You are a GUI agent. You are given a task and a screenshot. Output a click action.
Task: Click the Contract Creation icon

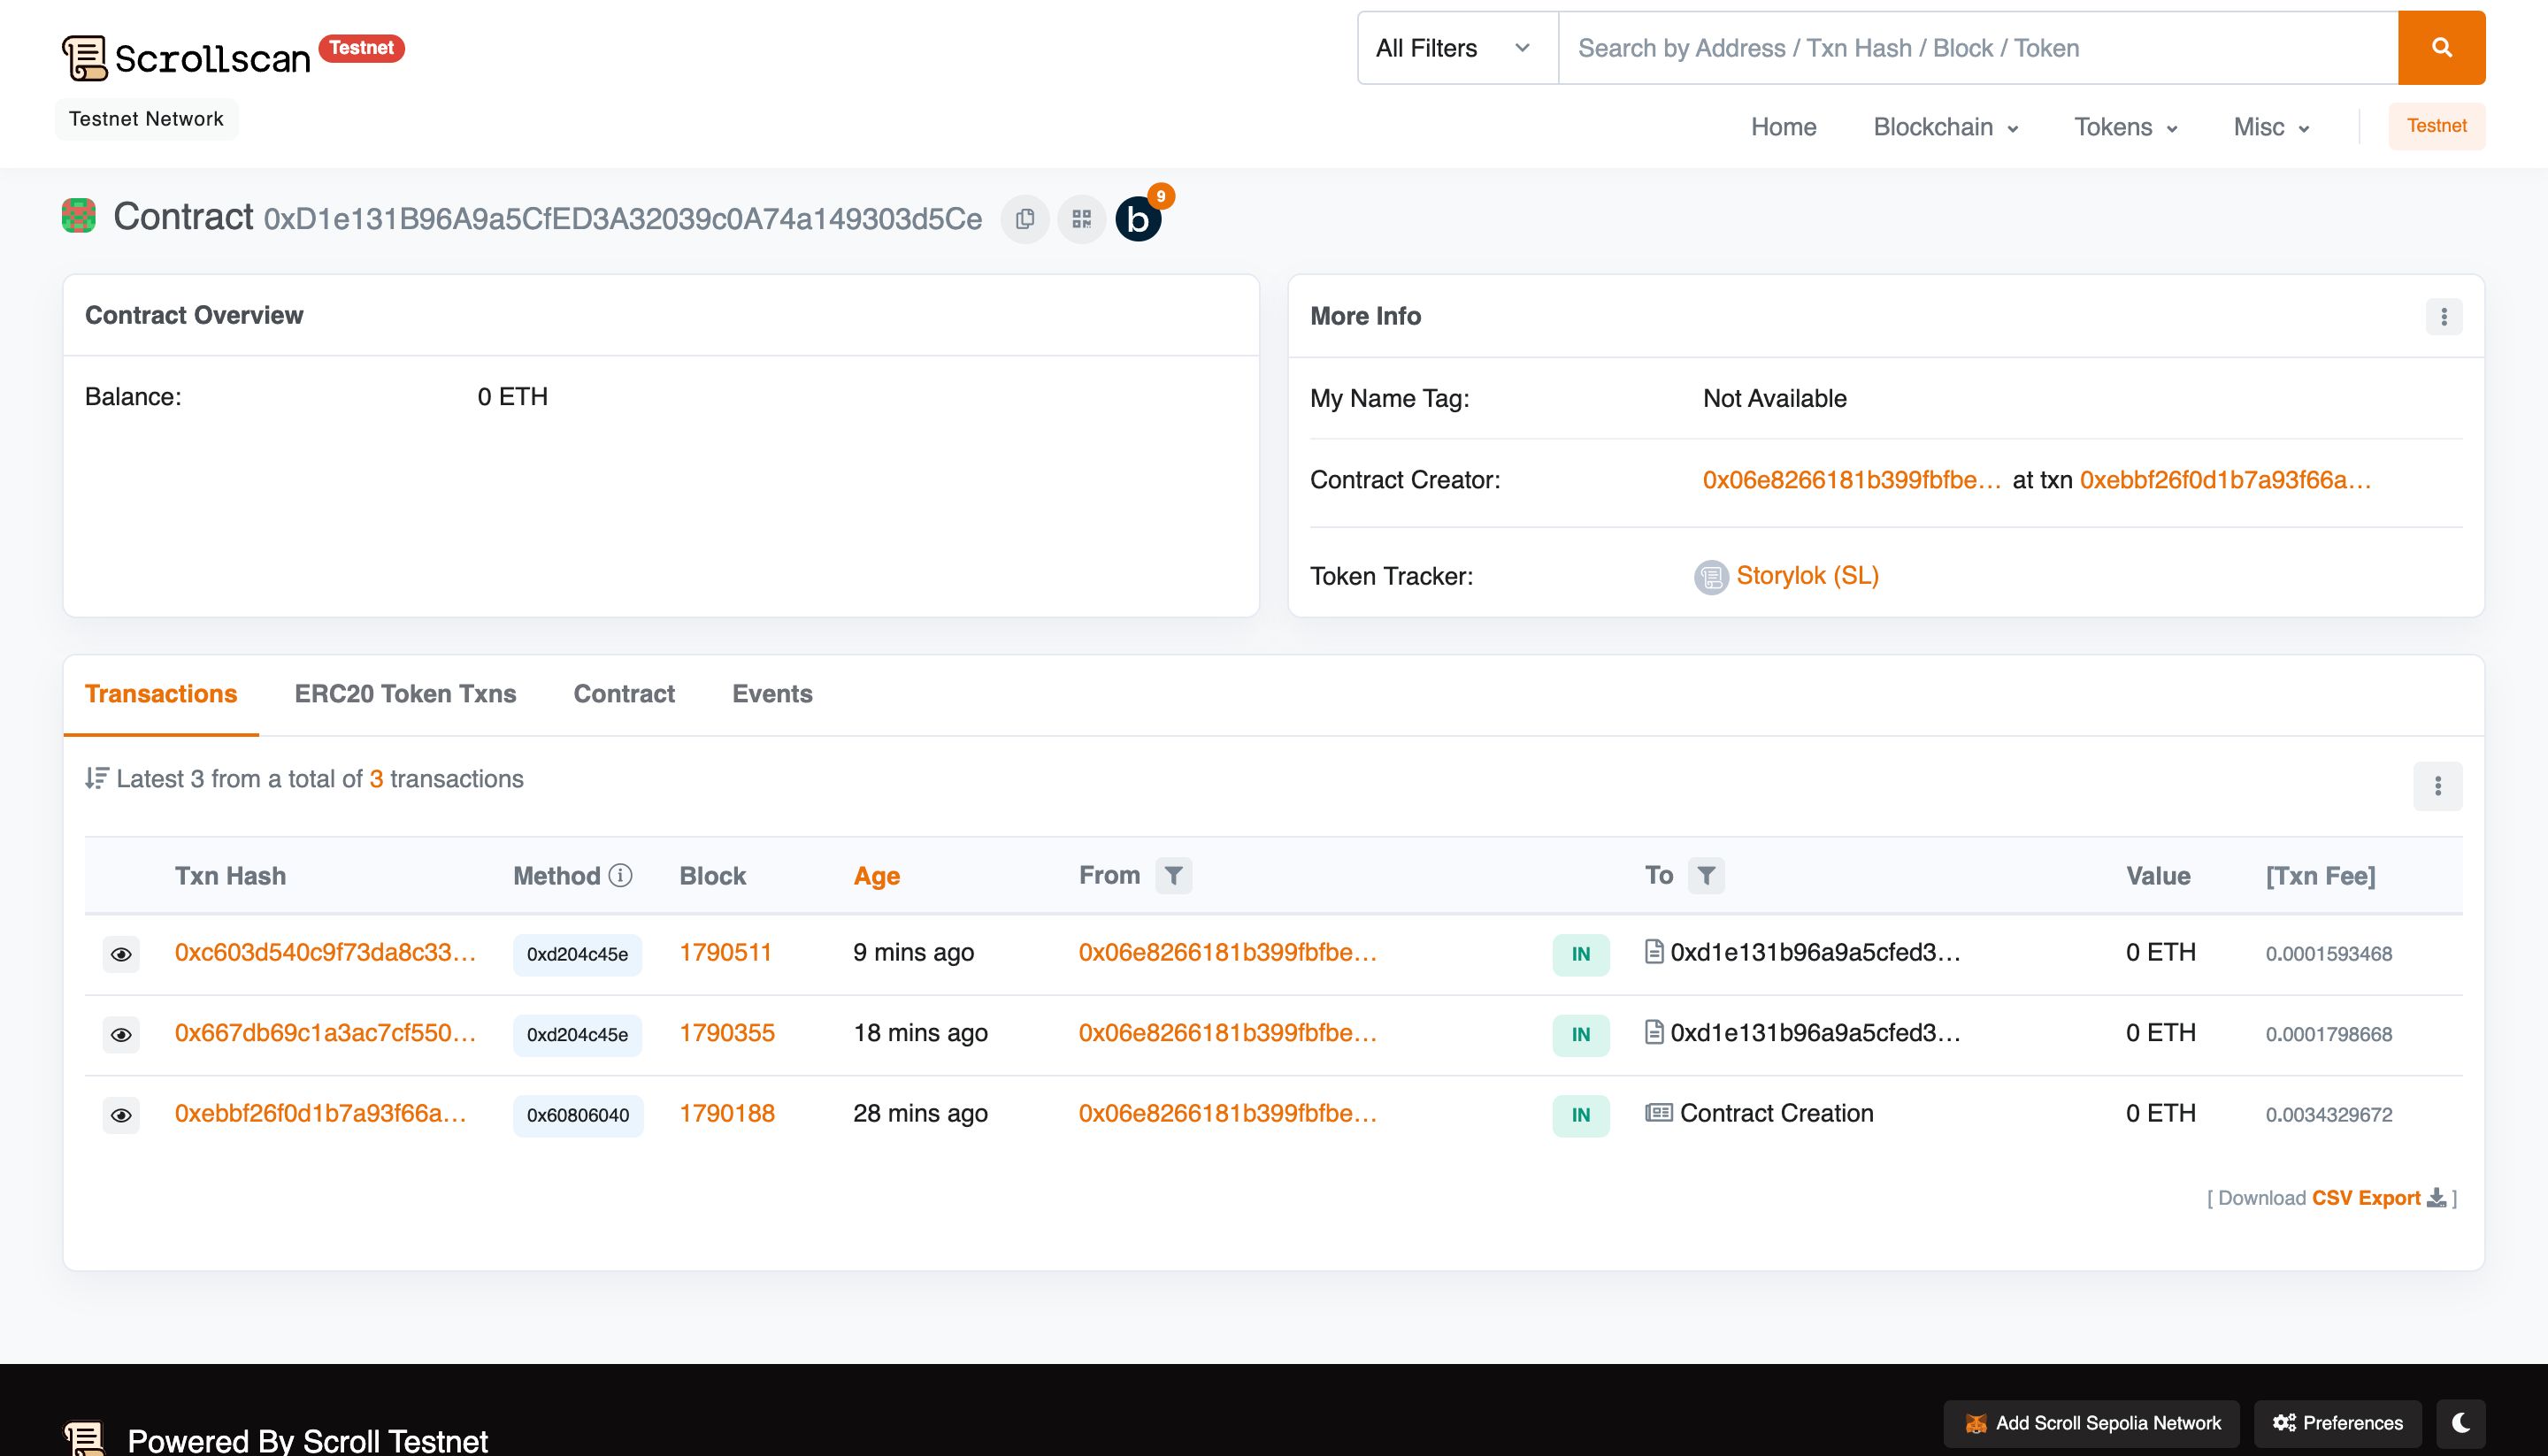click(x=1658, y=1112)
